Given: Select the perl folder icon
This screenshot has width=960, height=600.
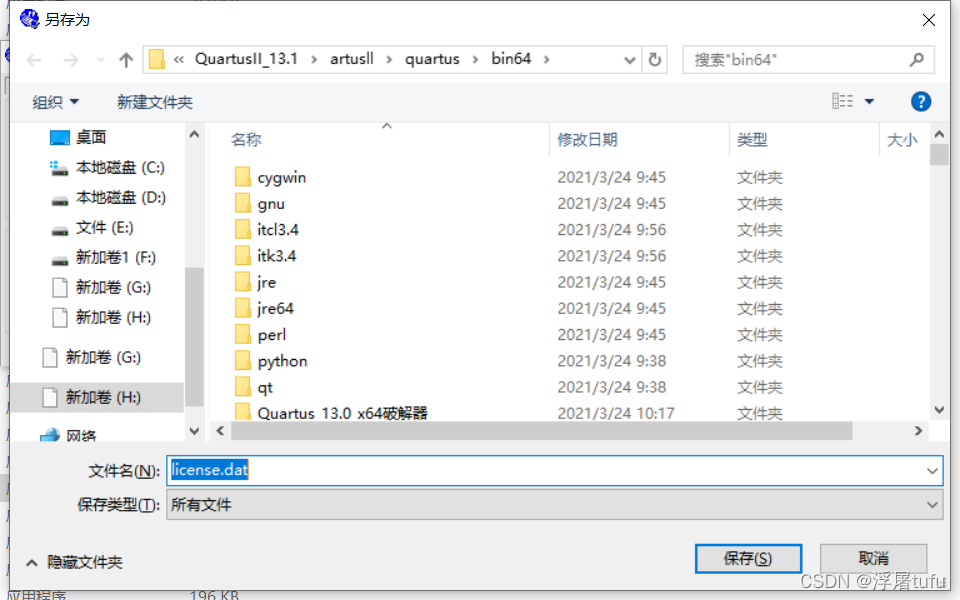Looking at the screenshot, I should pos(242,335).
